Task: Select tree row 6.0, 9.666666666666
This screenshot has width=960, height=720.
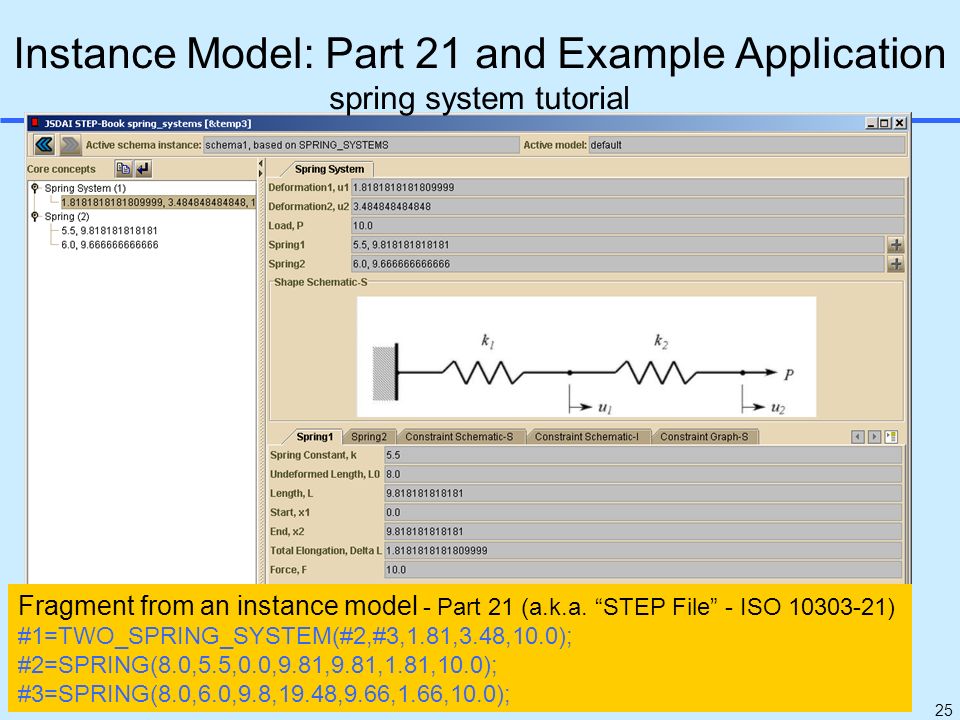Action: [110, 245]
